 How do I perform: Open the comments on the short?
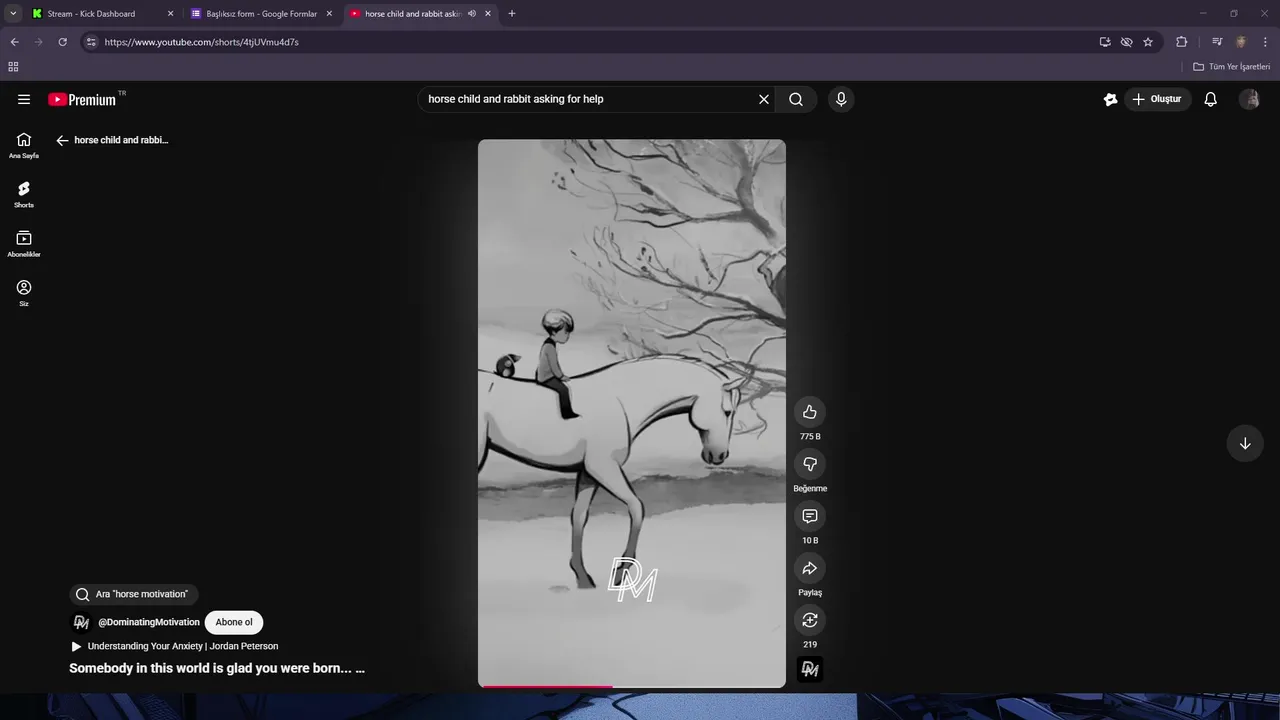[810, 516]
